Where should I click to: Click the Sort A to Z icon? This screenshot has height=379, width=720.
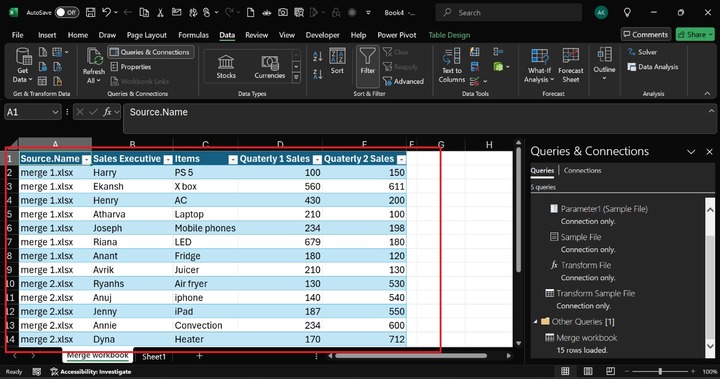point(317,57)
